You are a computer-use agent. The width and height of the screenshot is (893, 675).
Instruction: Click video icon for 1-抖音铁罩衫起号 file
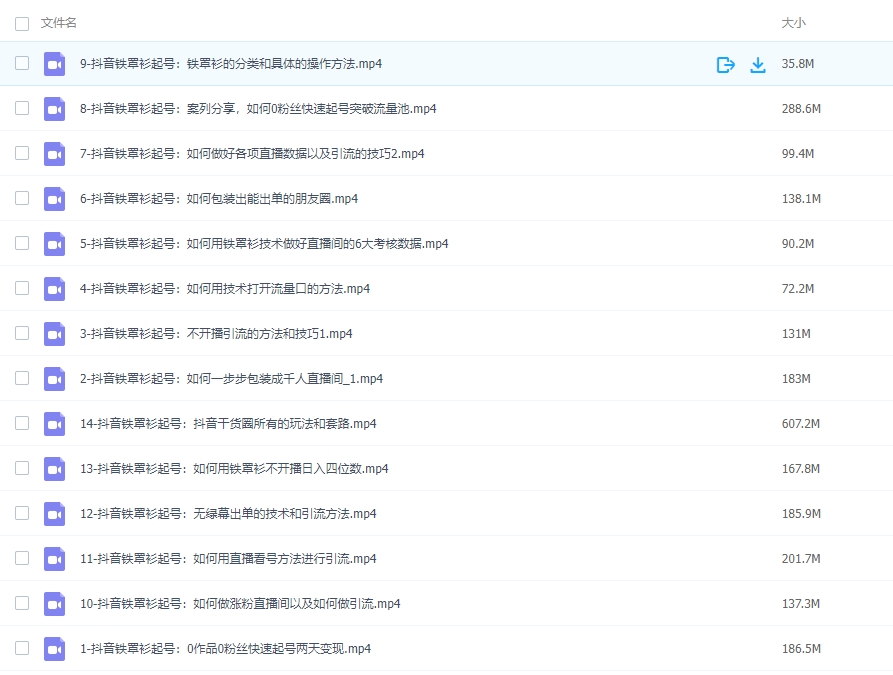pyautogui.click(x=54, y=649)
